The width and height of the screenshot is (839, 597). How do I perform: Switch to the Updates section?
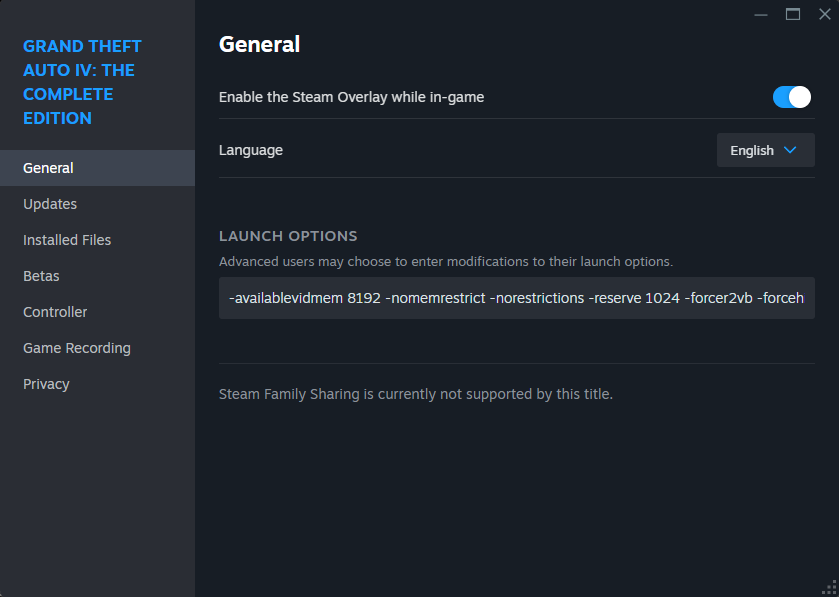click(50, 204)
